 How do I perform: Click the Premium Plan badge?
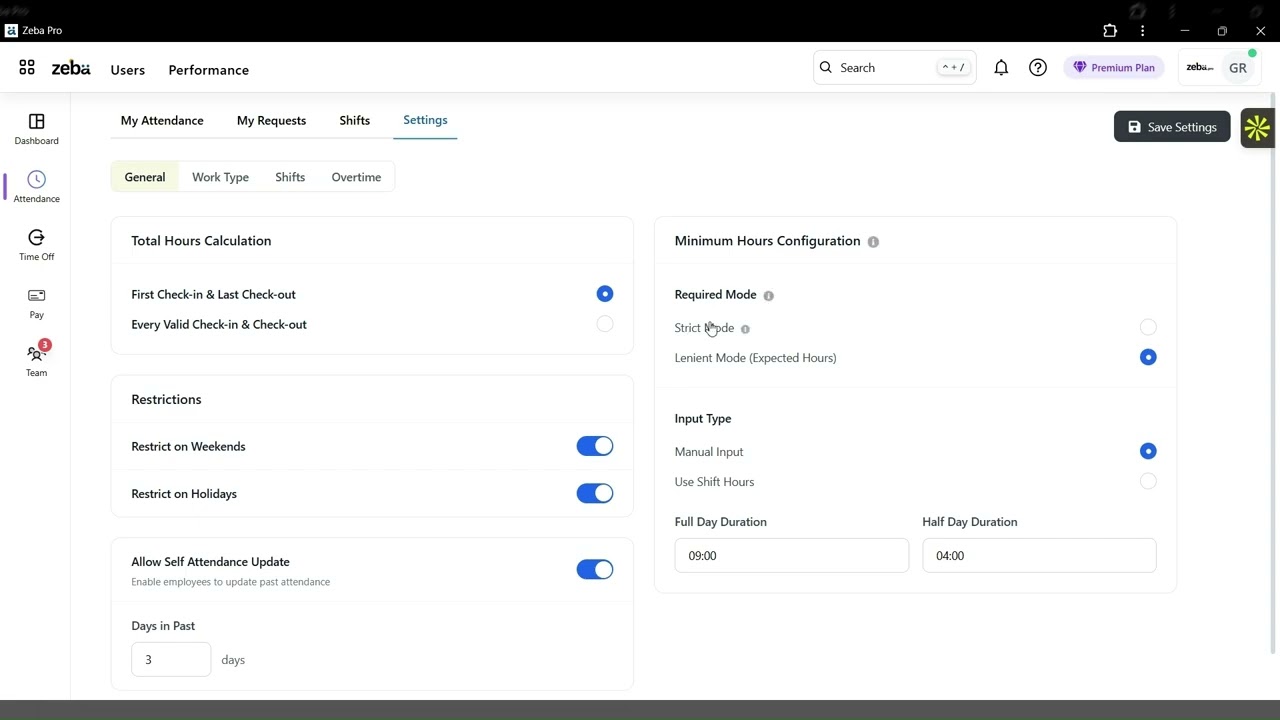click(1114, 68)
